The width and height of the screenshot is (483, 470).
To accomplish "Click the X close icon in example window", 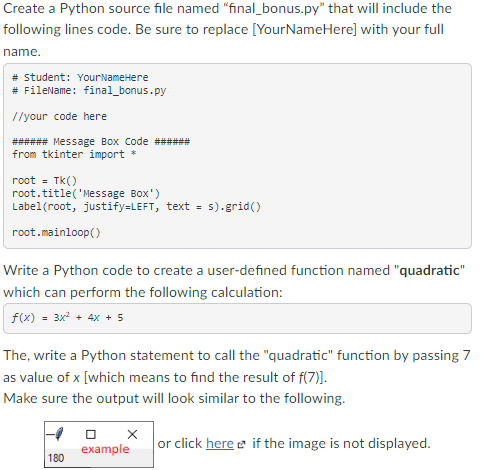I will [x=132, y=434].
